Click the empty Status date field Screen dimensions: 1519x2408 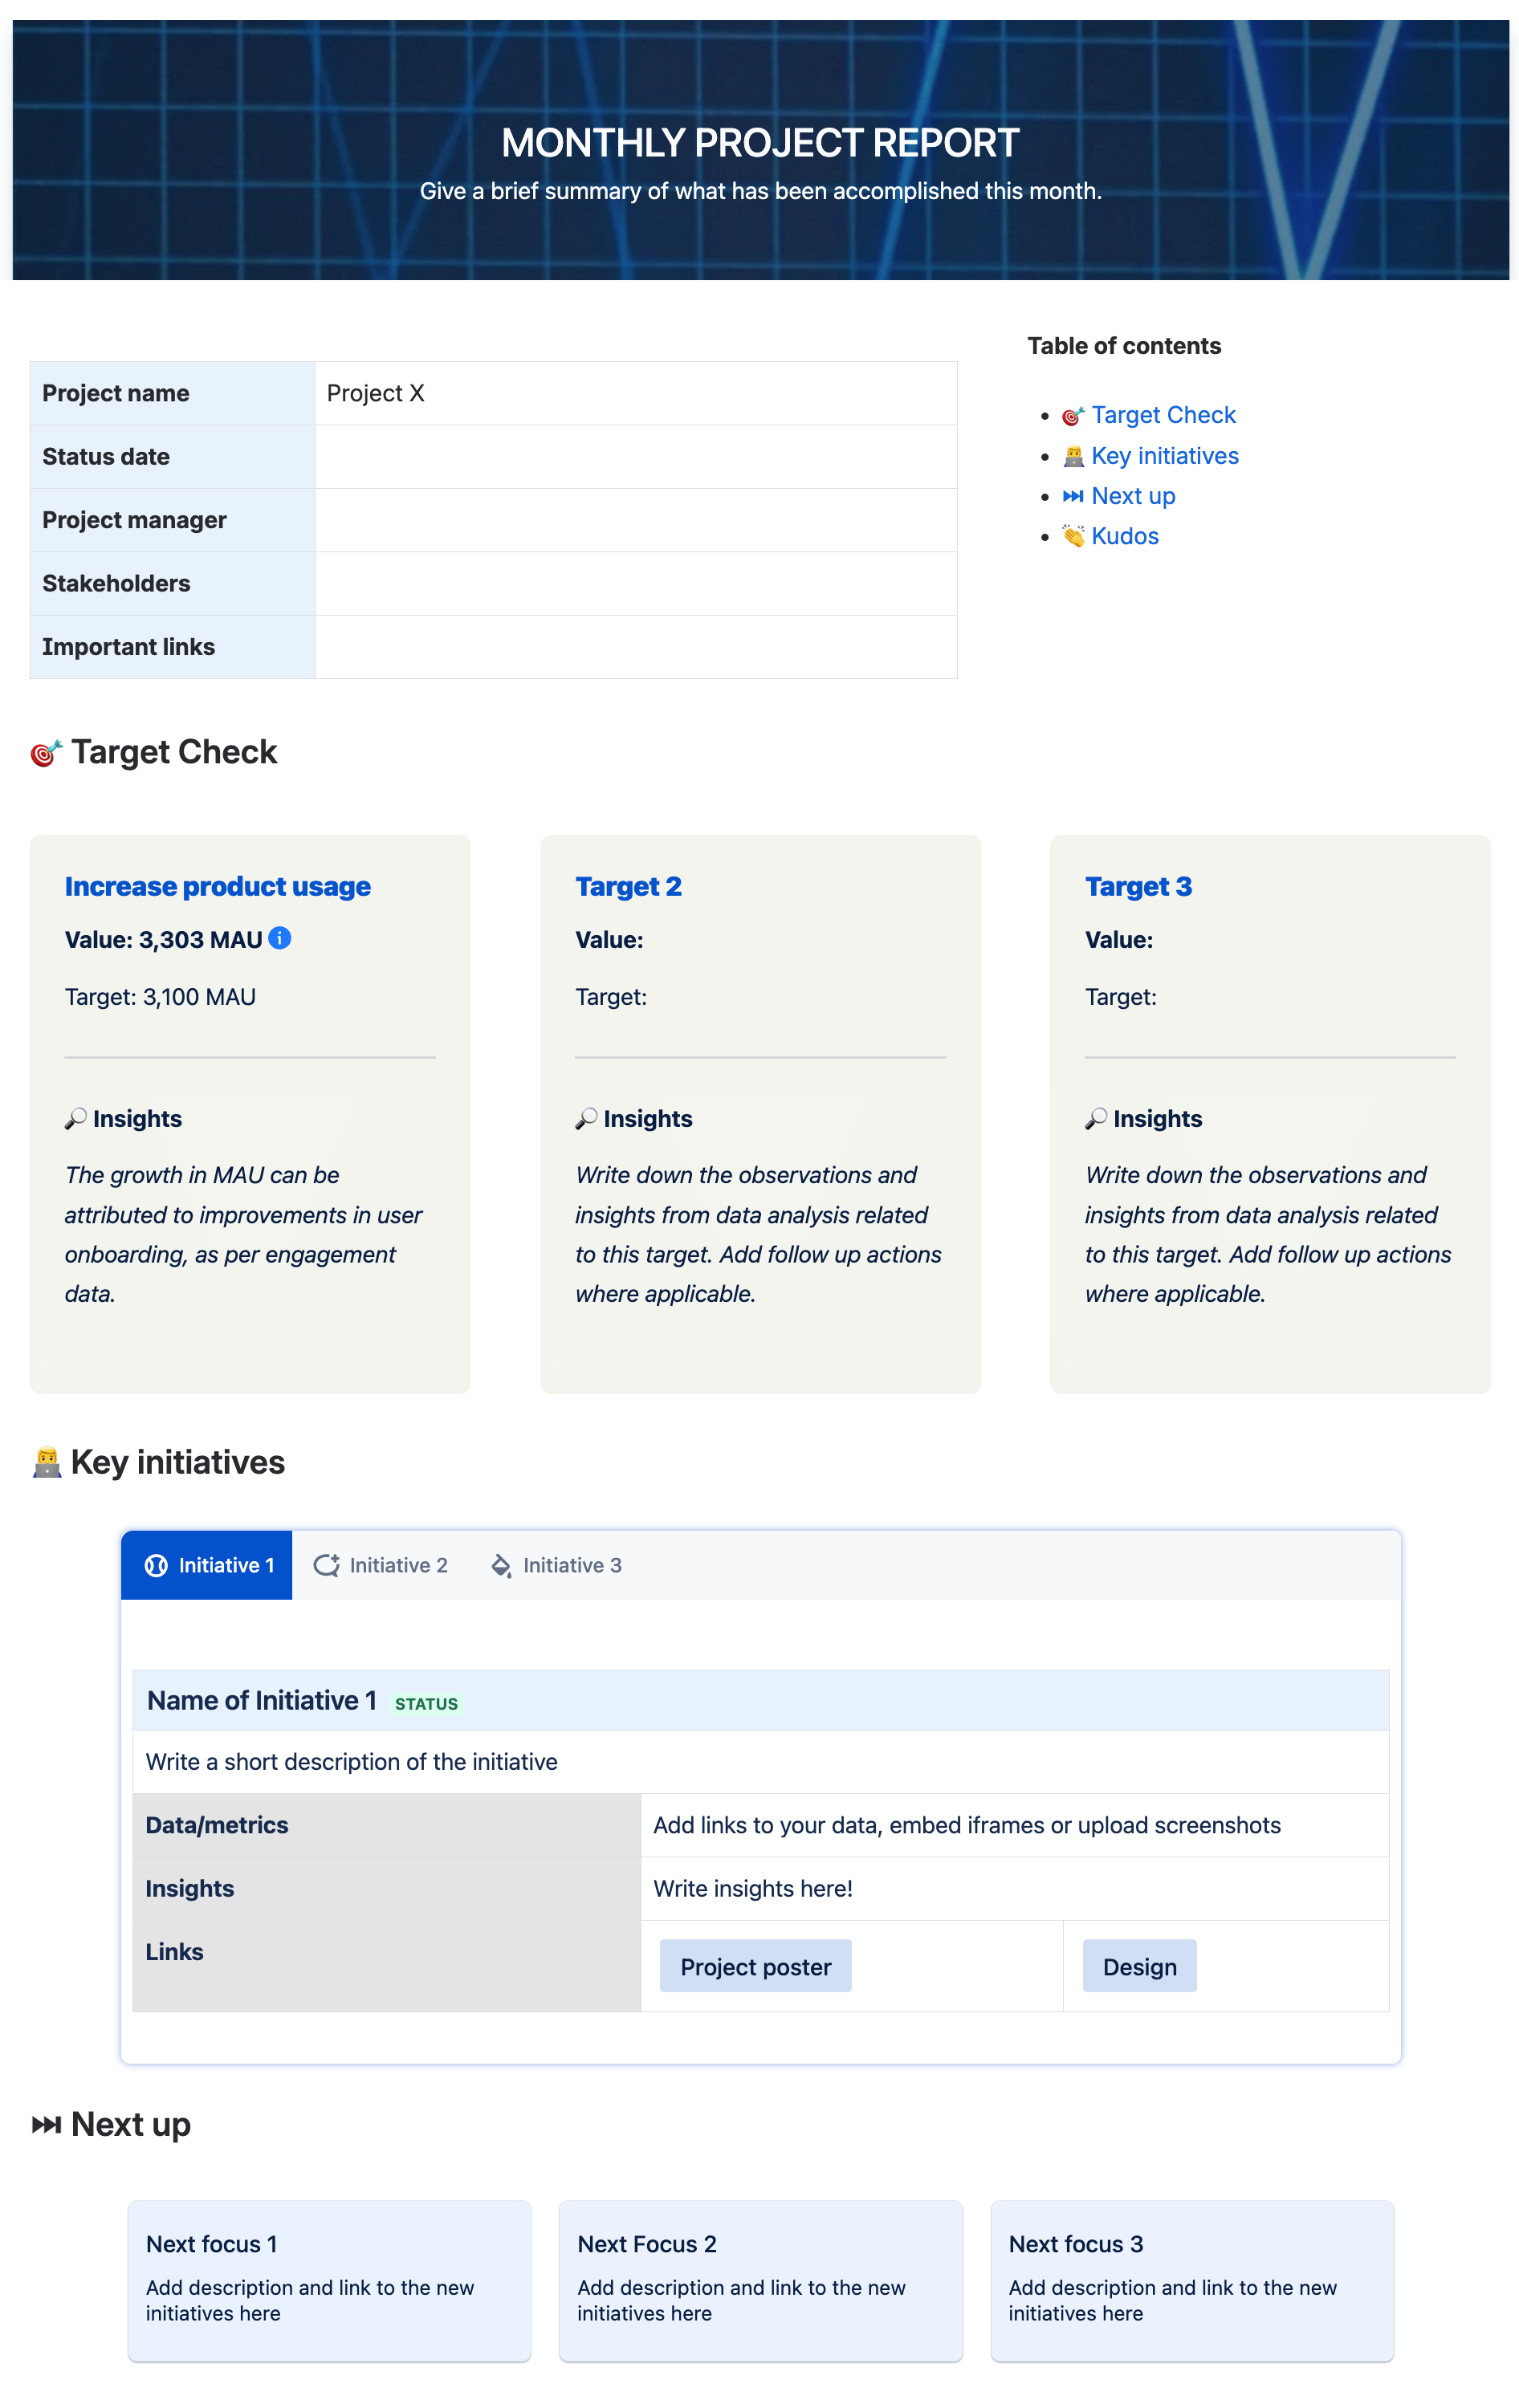tap(635, 456)
